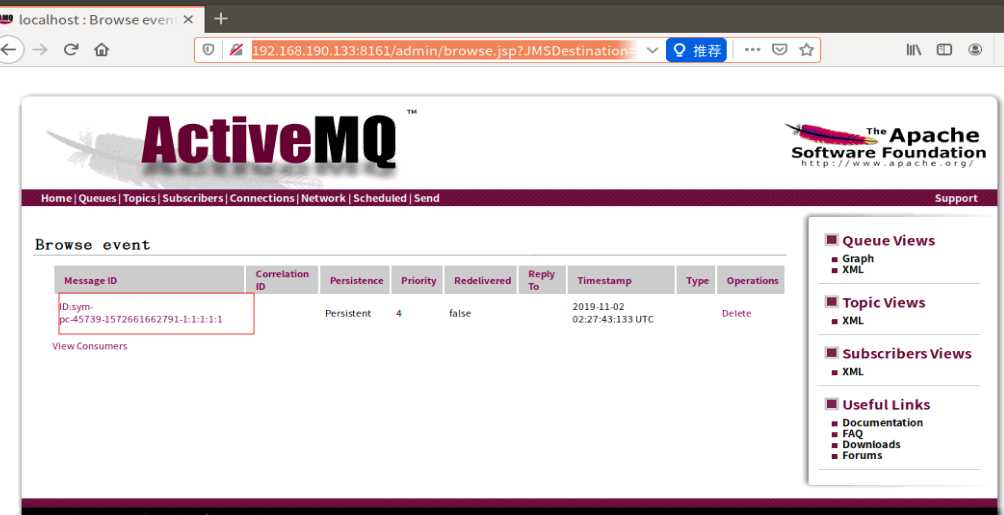Screen dimensions: 1004x515
Task: Open message ID sym-pc-45739 link
Action: [x=141, y=313]
